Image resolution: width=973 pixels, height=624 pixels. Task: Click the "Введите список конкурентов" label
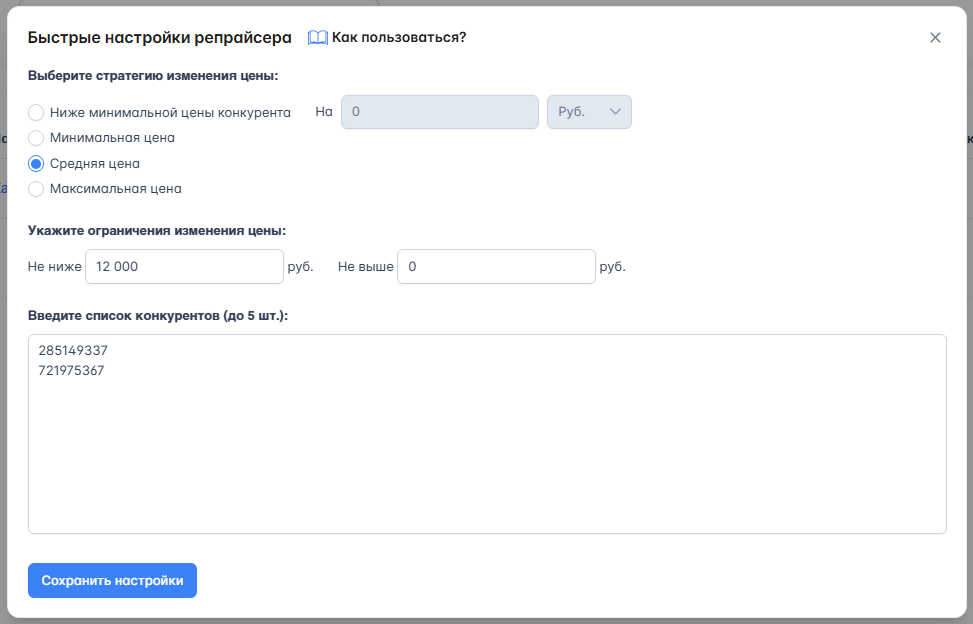pos(158,316)
